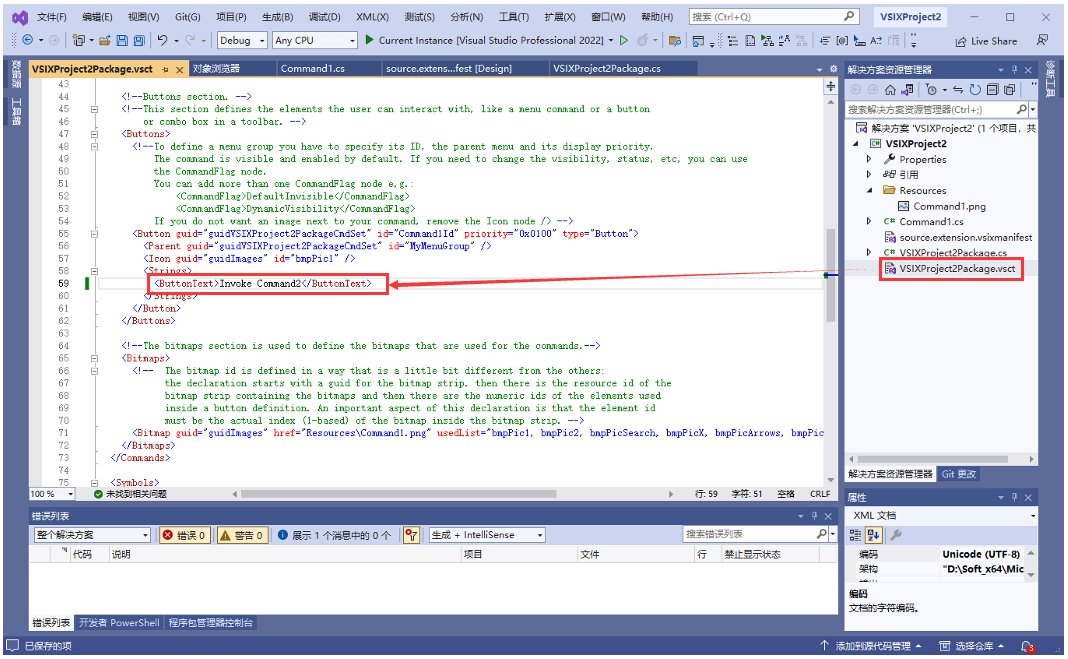Save the current file with the single-disk icon
This screenshot has height=659, width=1068.
(x=122, y=41)
